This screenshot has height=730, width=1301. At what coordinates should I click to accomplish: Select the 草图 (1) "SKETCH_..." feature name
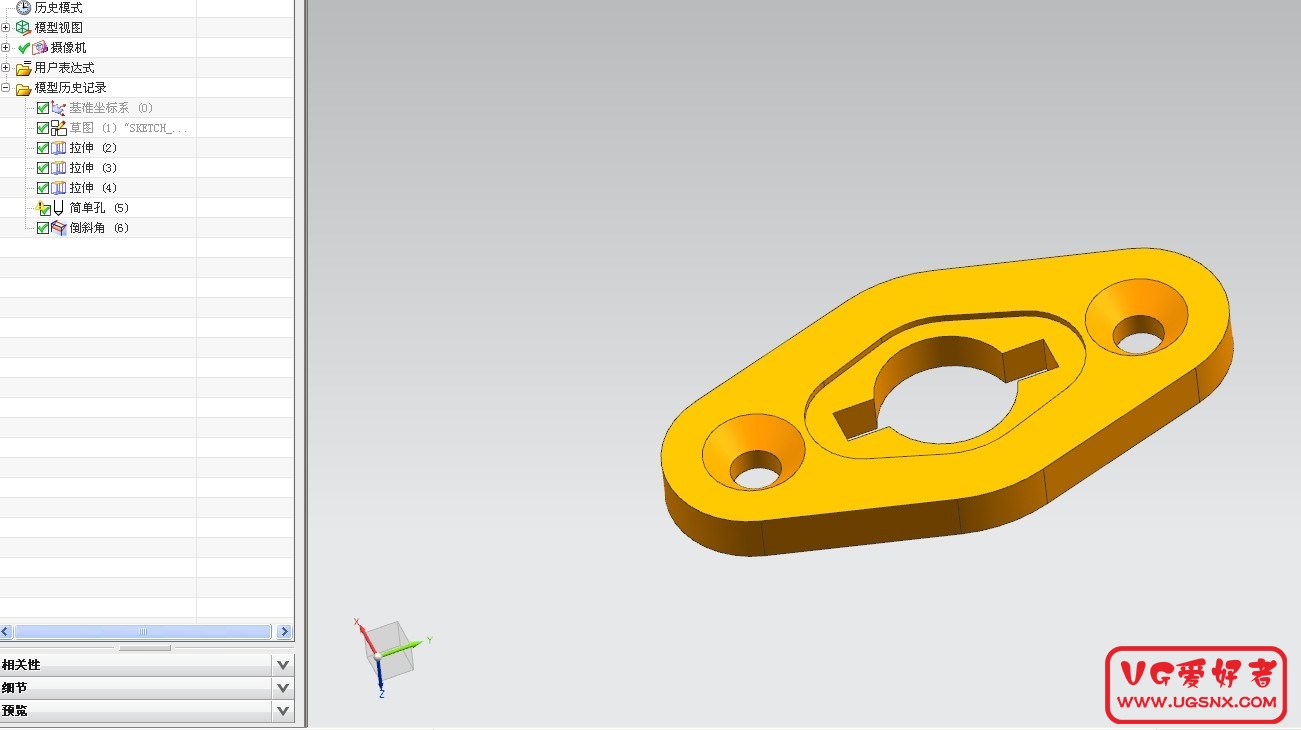click(x=128, y=127)
